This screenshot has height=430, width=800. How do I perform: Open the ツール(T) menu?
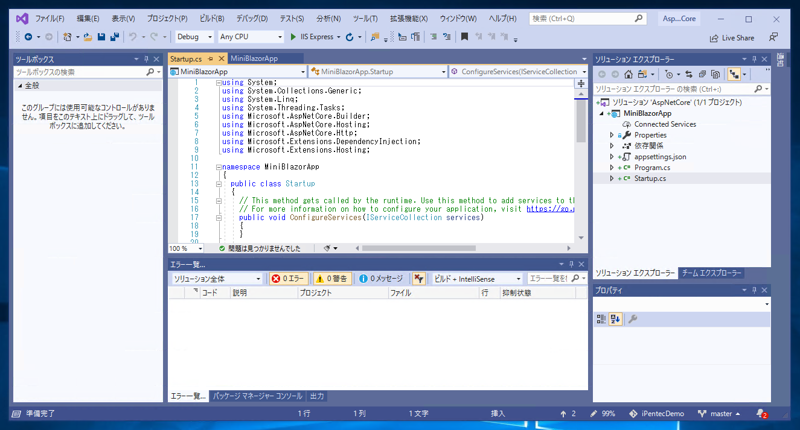[365, 19]
